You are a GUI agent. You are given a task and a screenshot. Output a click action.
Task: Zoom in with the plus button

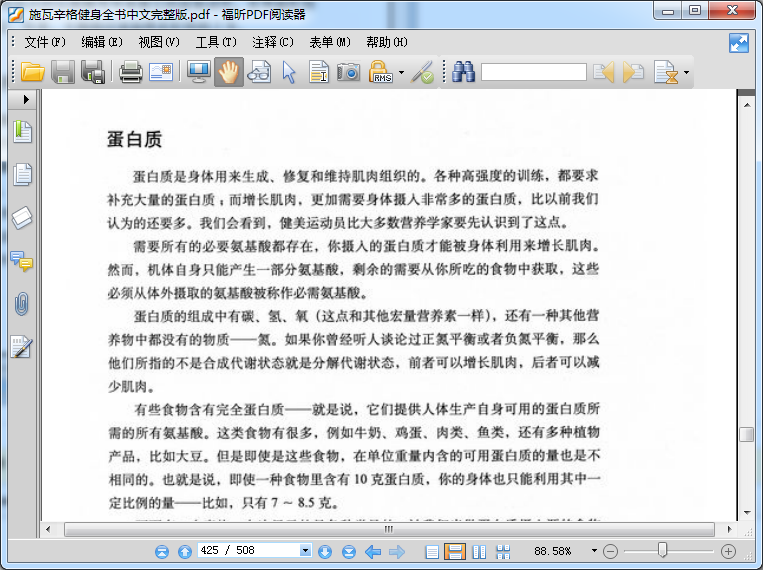[x=728, y=551]
